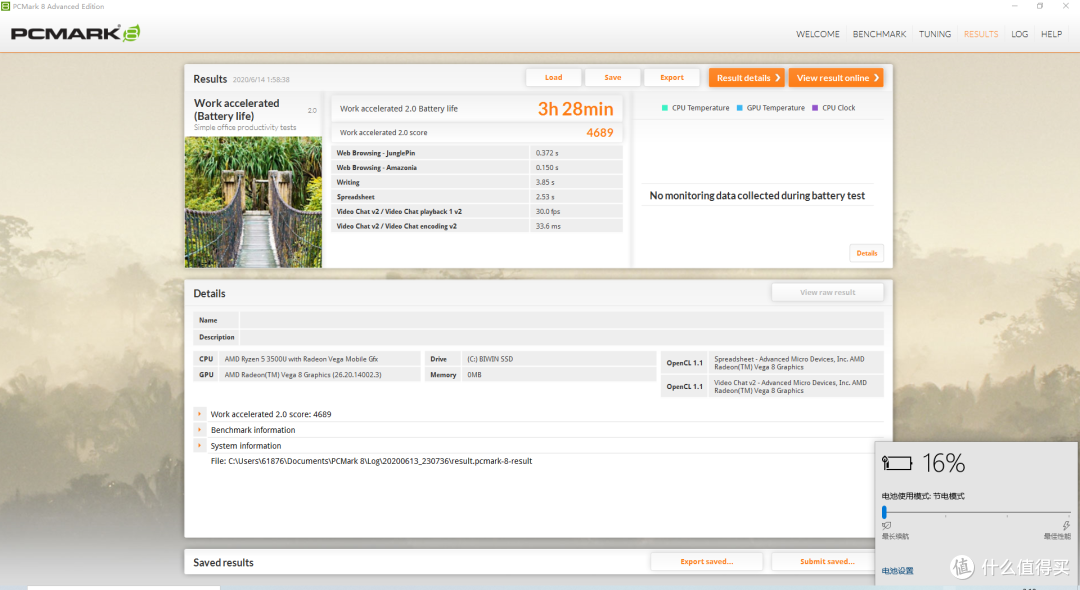Click the result file path text
This screenshot has height=590, width=1080.
(371, 461)
